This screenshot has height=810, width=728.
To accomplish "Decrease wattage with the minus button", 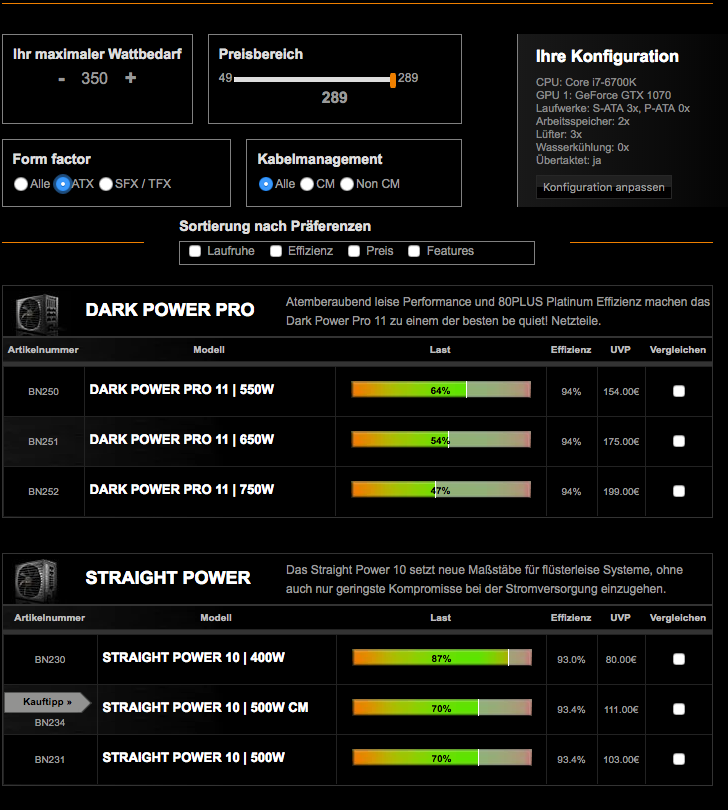I will 62,79.
